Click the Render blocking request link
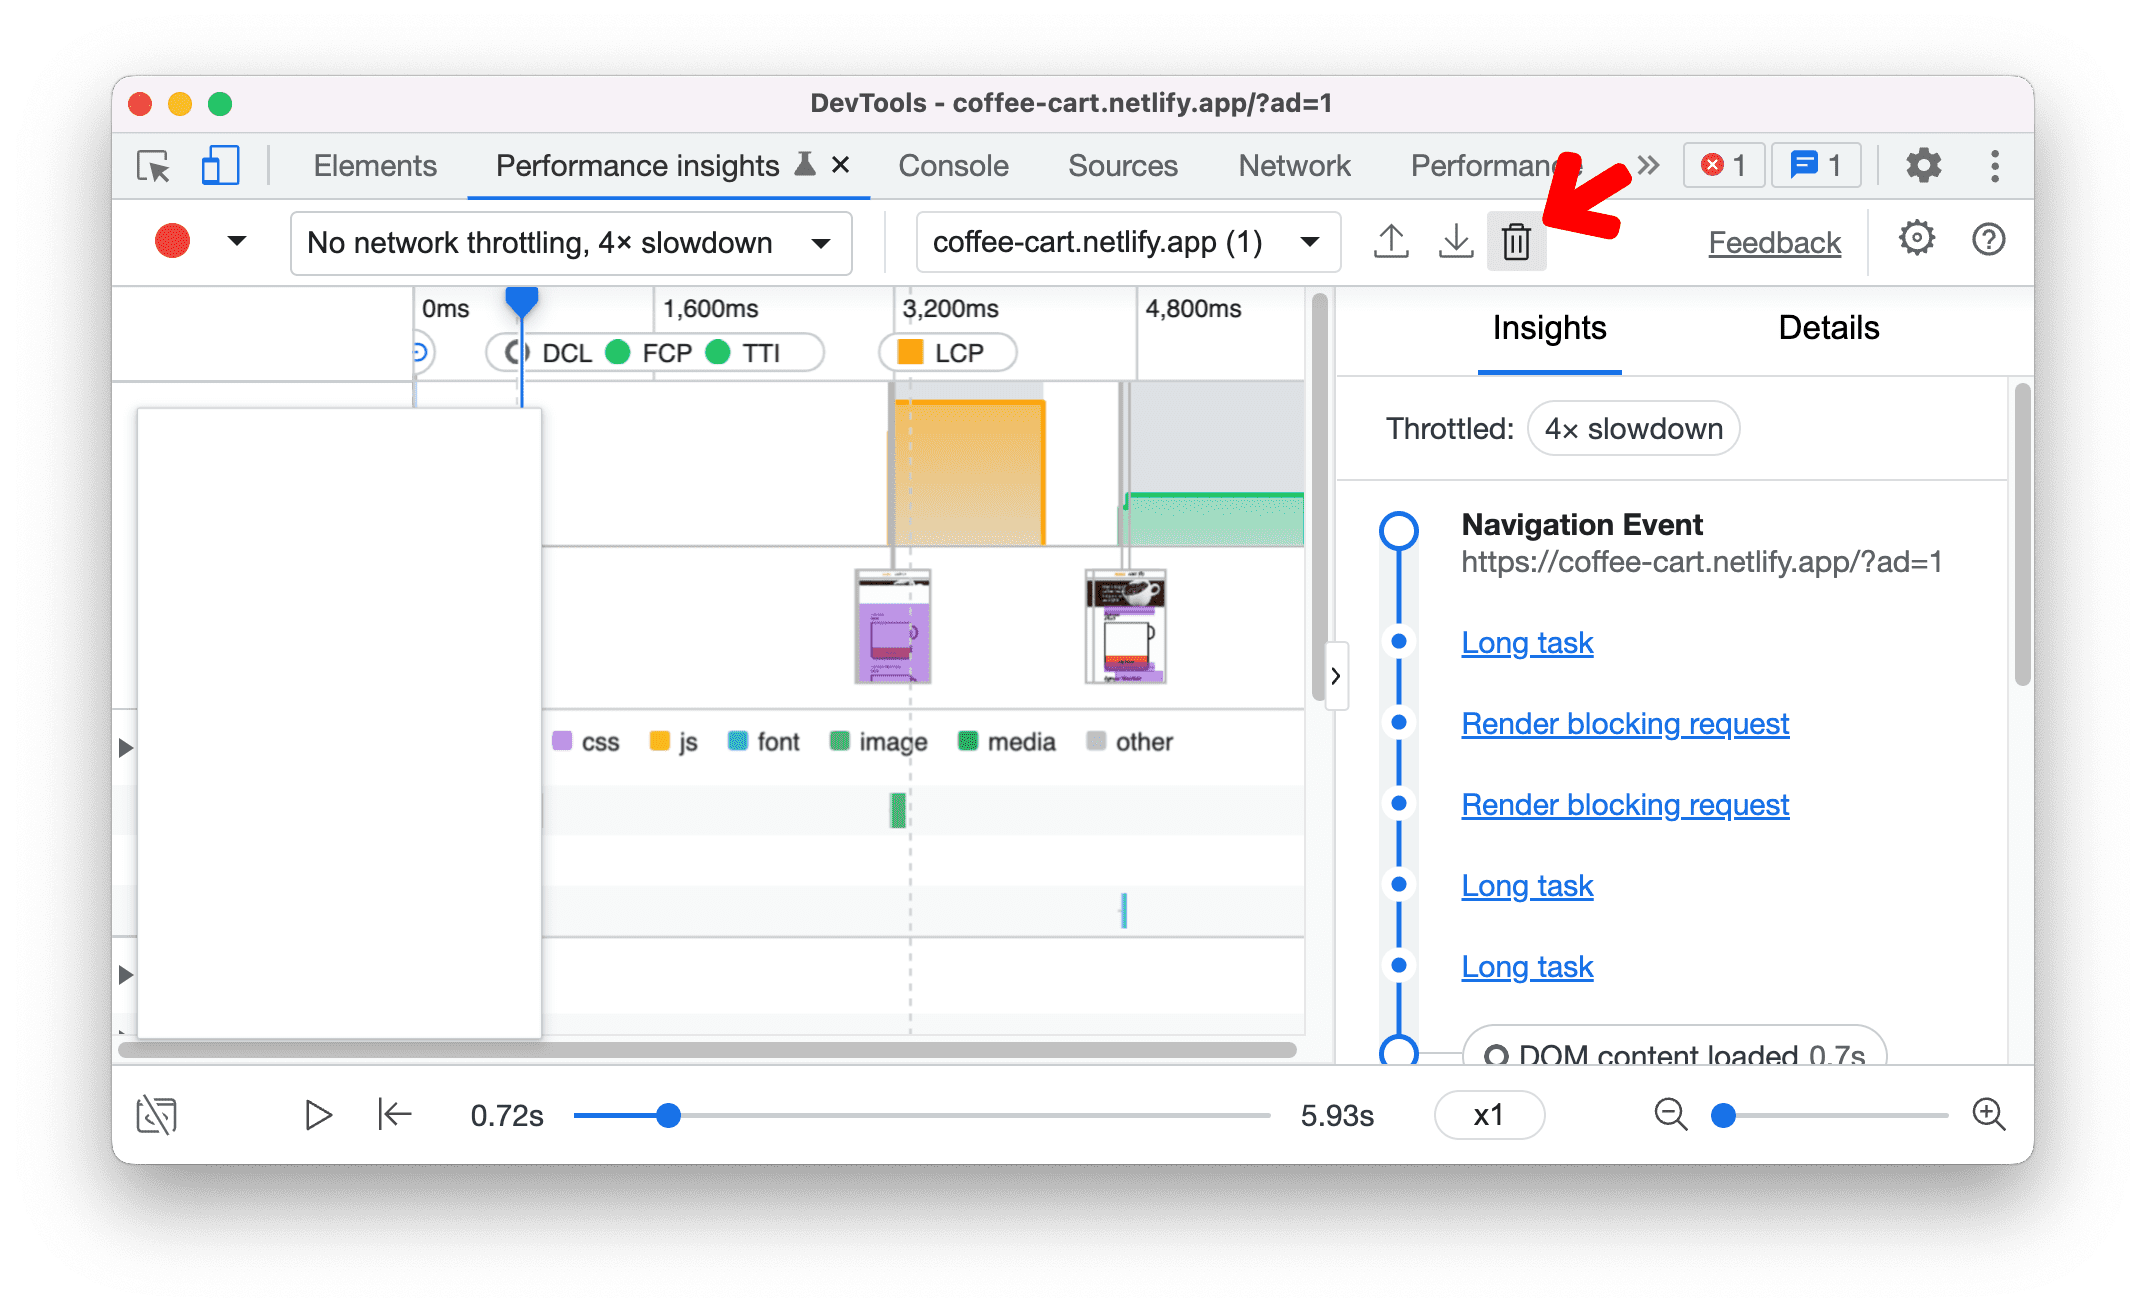Viewport: 2146px width, 1312px height. point(1625,723)
